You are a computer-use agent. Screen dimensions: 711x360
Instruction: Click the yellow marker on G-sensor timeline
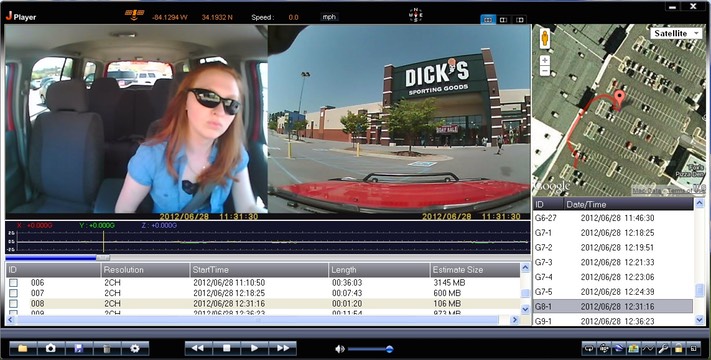pyautogui.click(x=103, y=241)
